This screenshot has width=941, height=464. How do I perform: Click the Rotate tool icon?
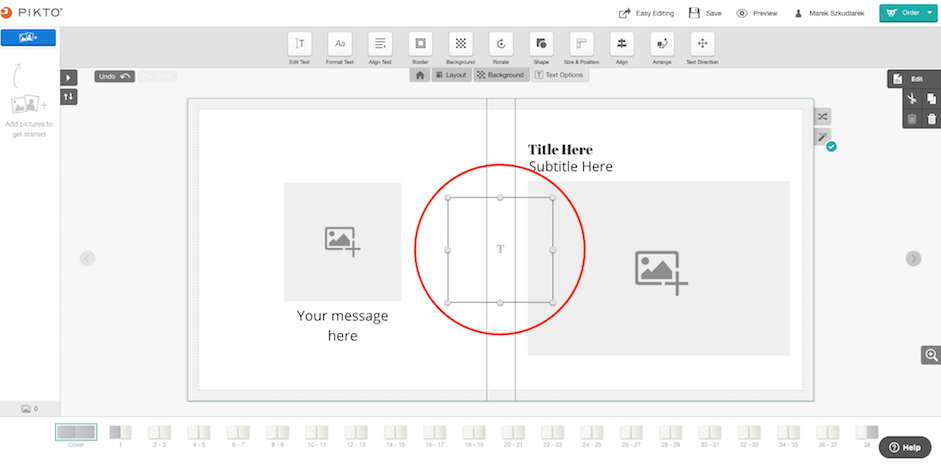(x=501, y=44)
